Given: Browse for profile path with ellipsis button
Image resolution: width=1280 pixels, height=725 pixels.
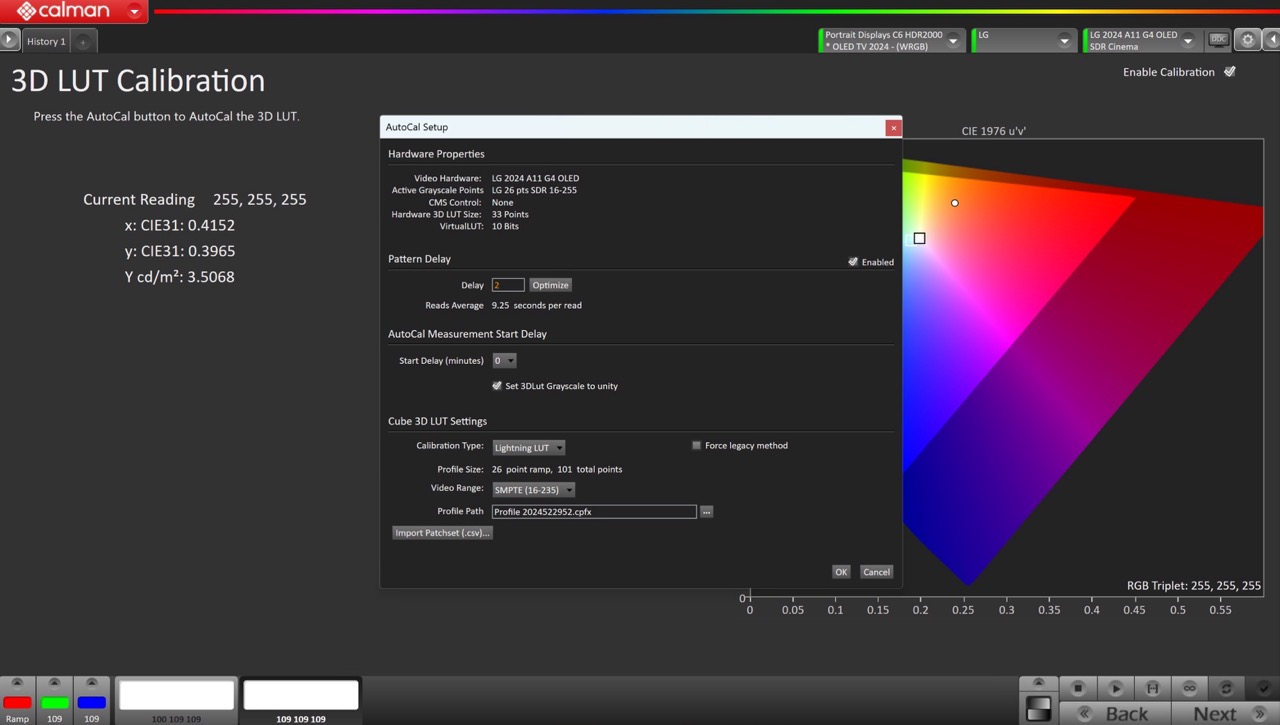Looking at the screenshot, I should 706,511.
